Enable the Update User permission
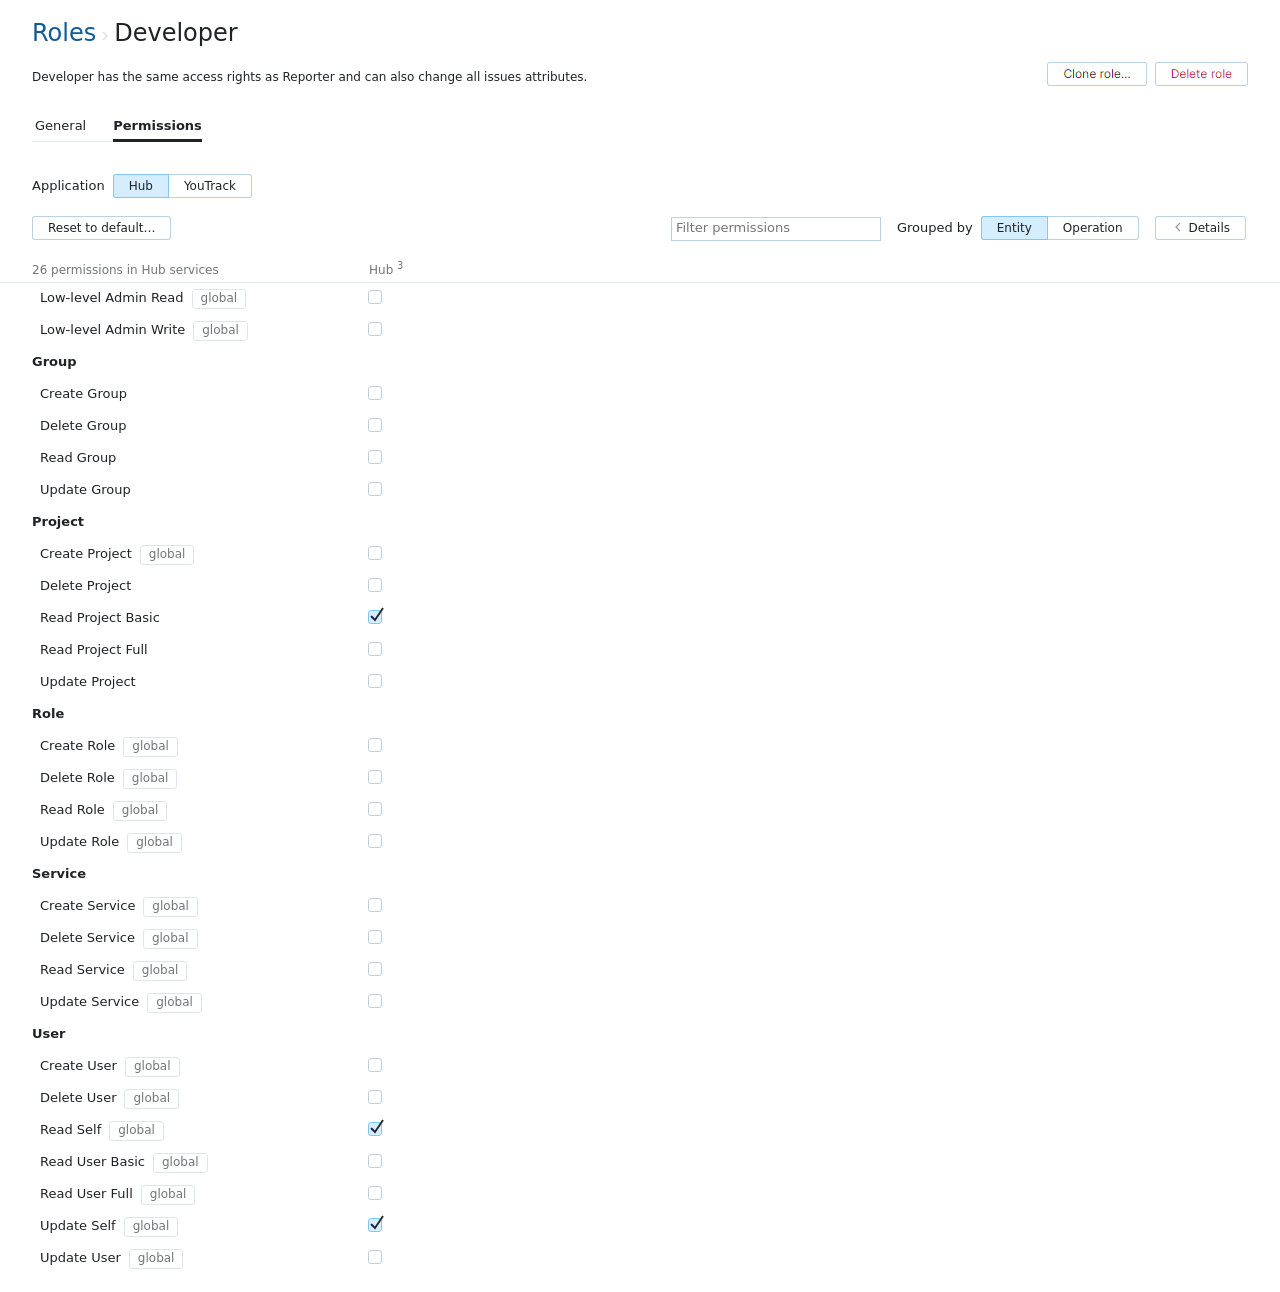Image resolution: width=1280 pixels, height=1292 pixels. click(375, 1257)
